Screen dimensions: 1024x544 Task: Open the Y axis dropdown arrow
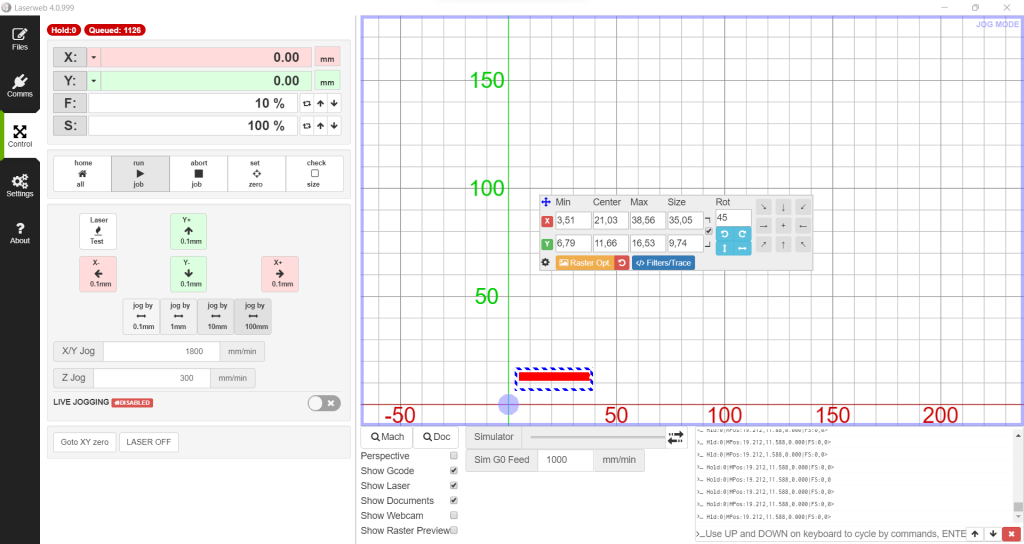pos(94,81)
